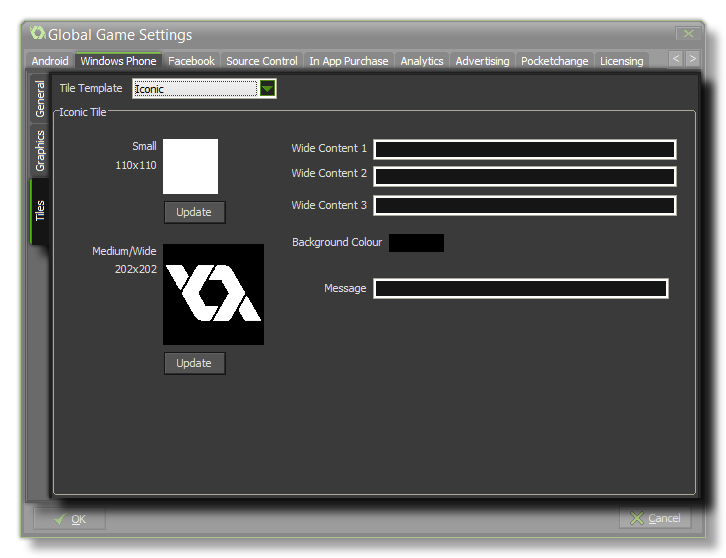Open the Tile Template dropdown arrow
Screen dimensions: 726x558
[x=268, y=89]
